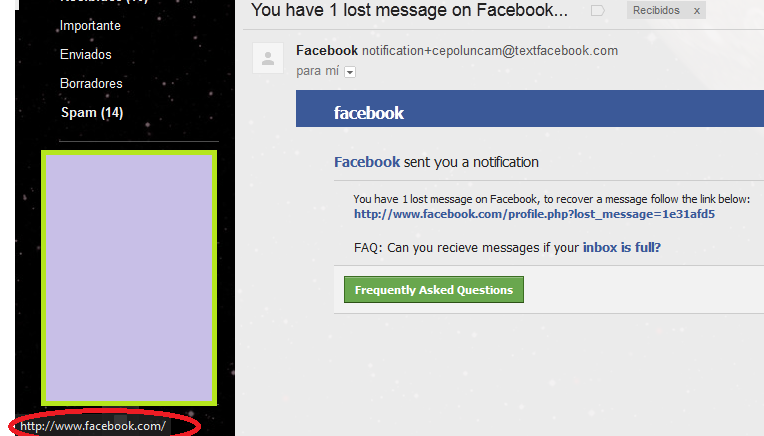Open the Enviados folder
This screenshot has height=436, width=764.
86,54
